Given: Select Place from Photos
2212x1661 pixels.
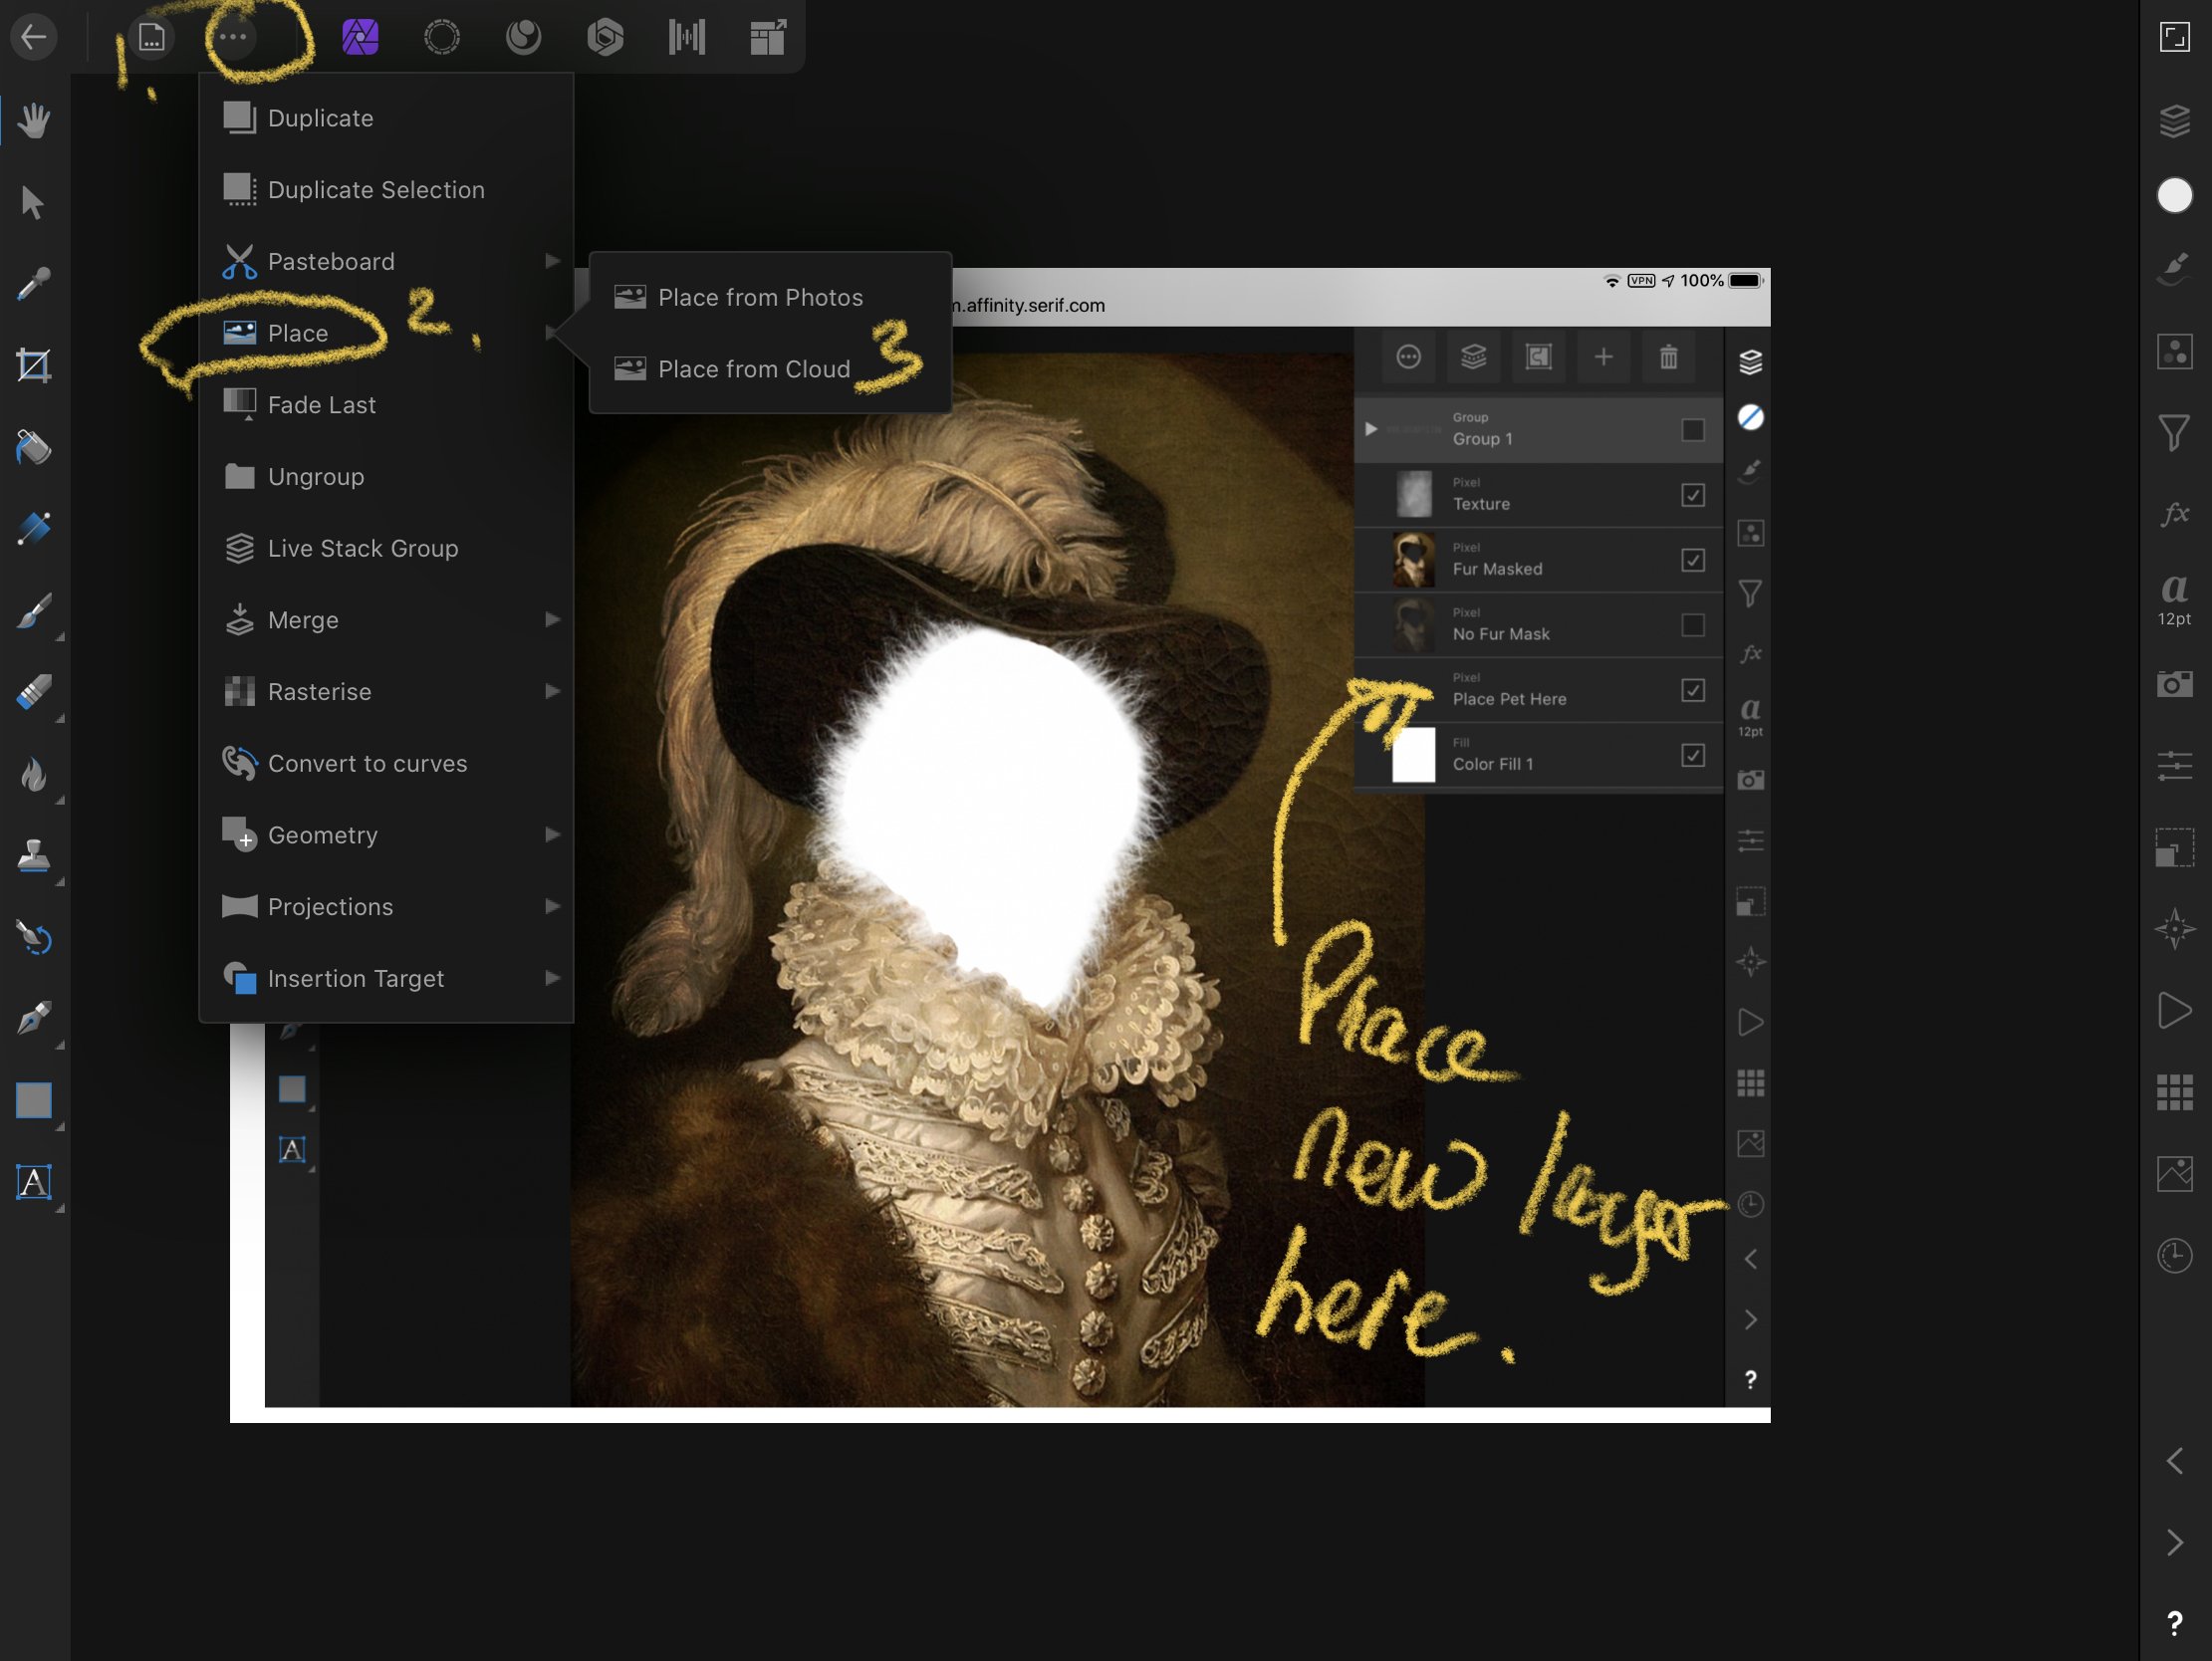Looking at the screenshot, I should [770, 297].
